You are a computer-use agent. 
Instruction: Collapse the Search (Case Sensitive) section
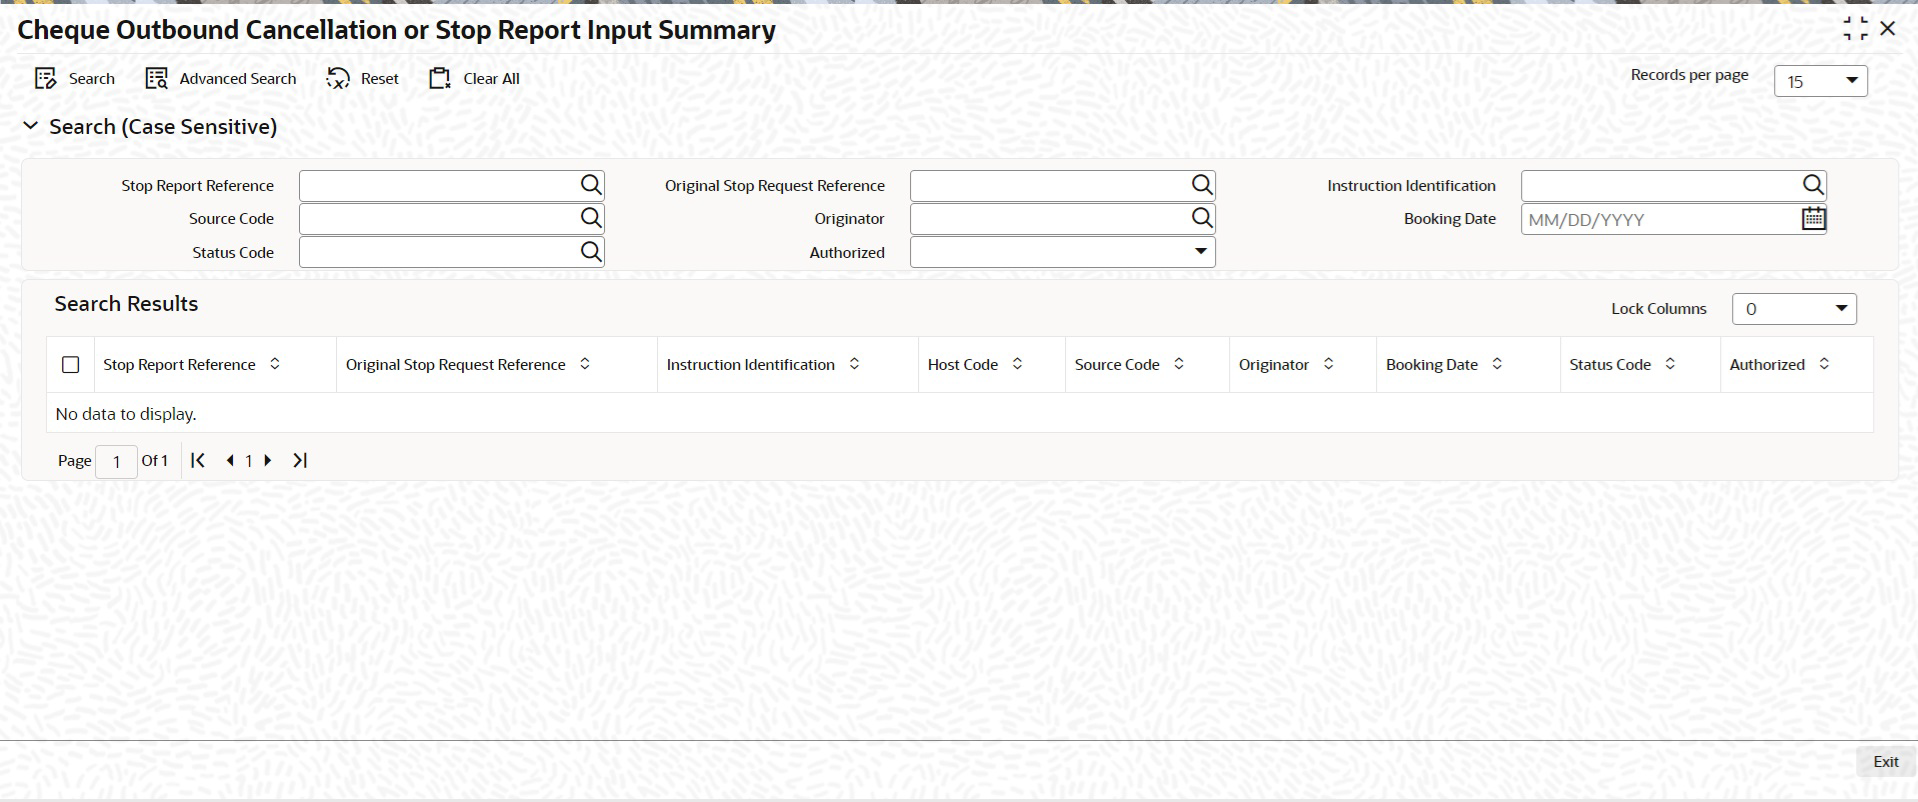31,126
